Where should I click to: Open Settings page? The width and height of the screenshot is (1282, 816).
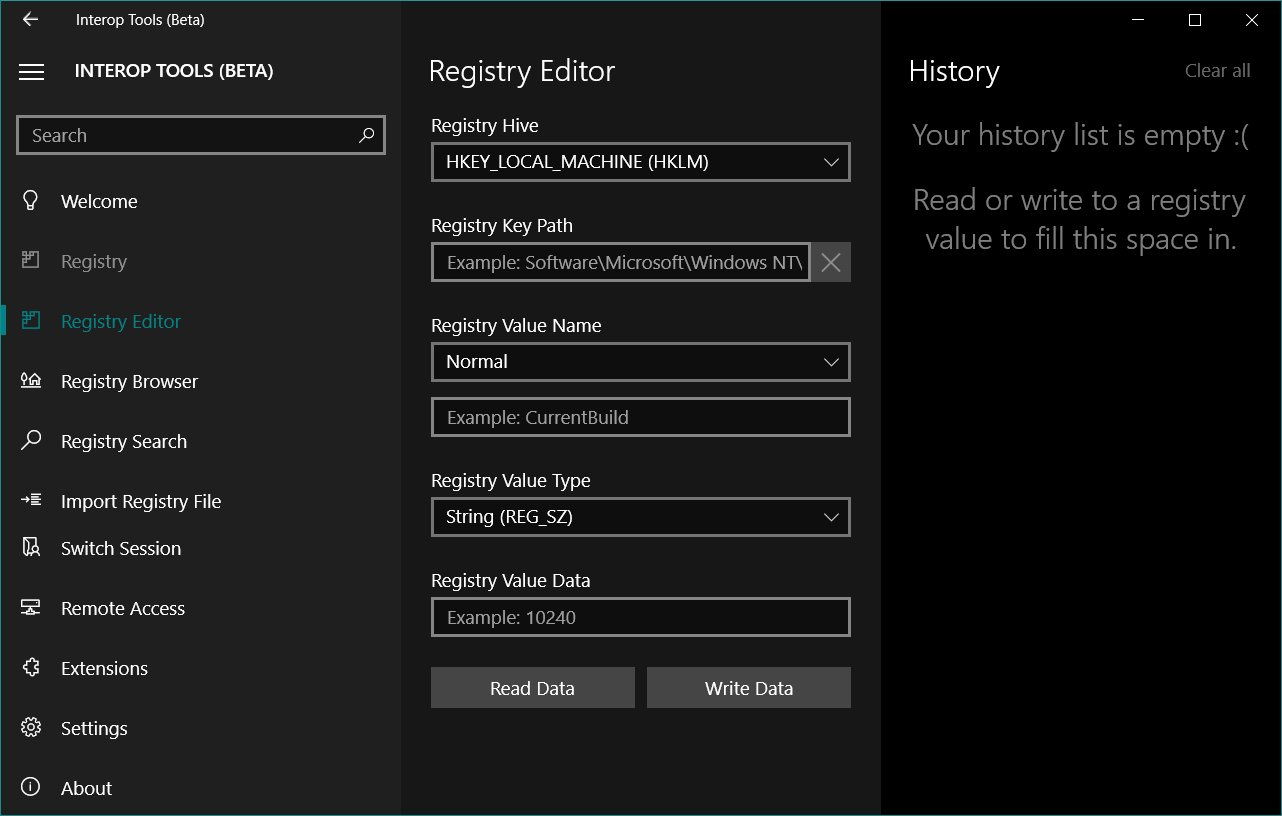click(x=200, y=728)
